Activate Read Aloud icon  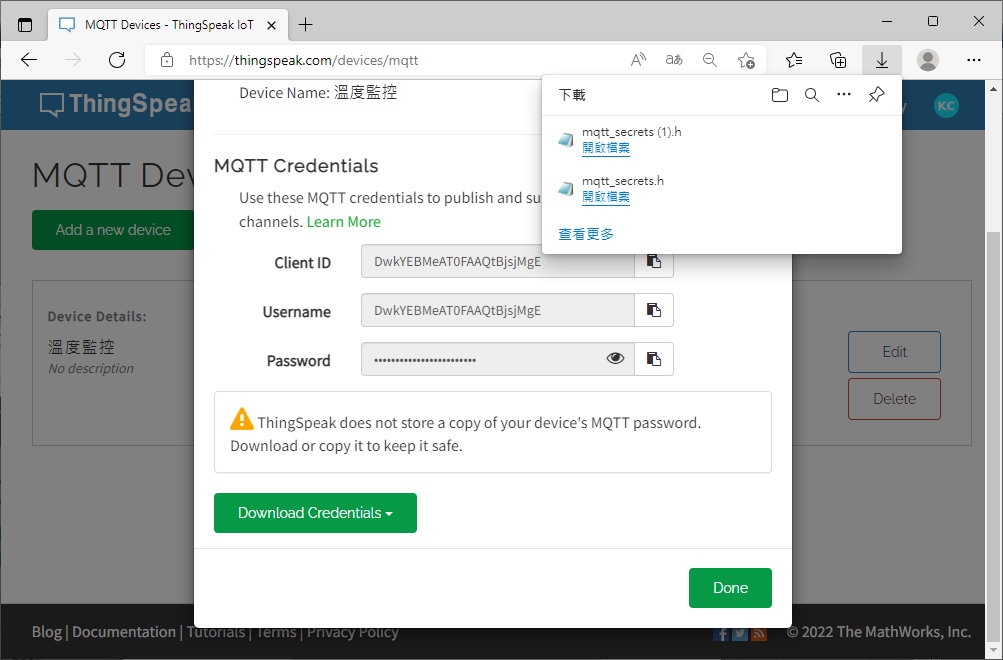638,60
